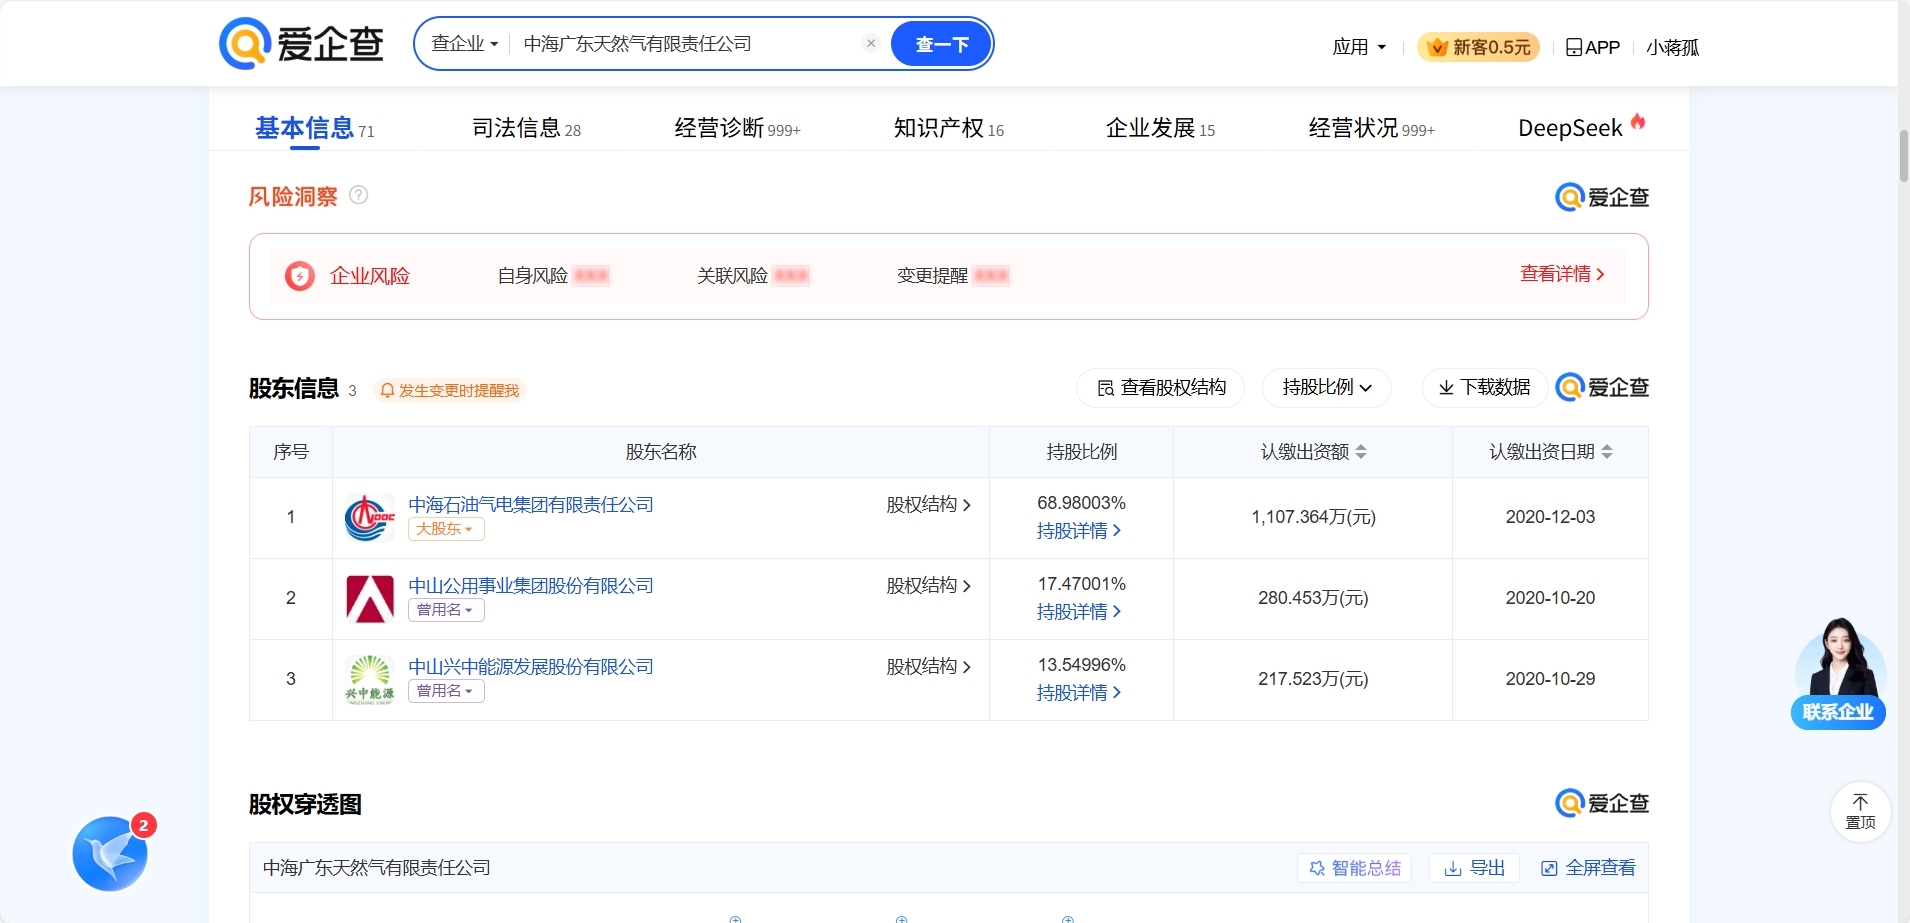Image resolution: width=1910 pixels, height=923 pixels.
Task: Open the 联系企业 customer service avatar
Action: click(1839, 672)
